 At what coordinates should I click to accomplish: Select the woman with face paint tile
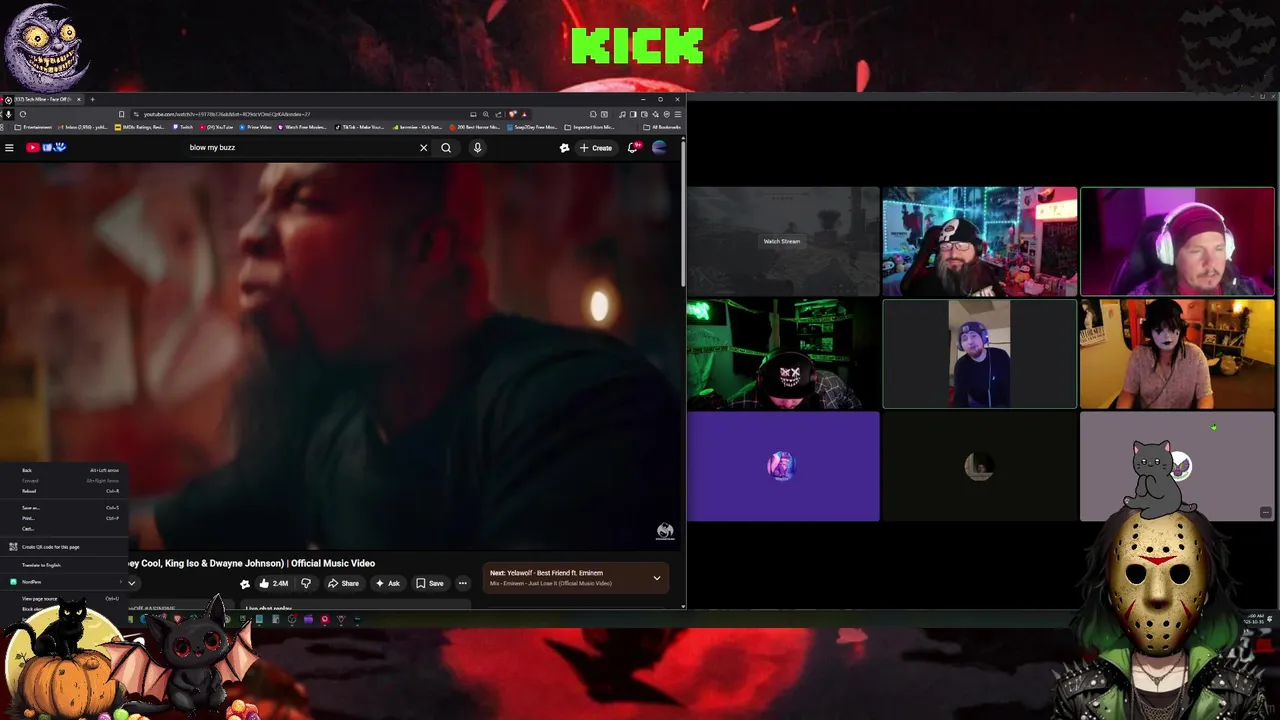tap(1178, 354)
